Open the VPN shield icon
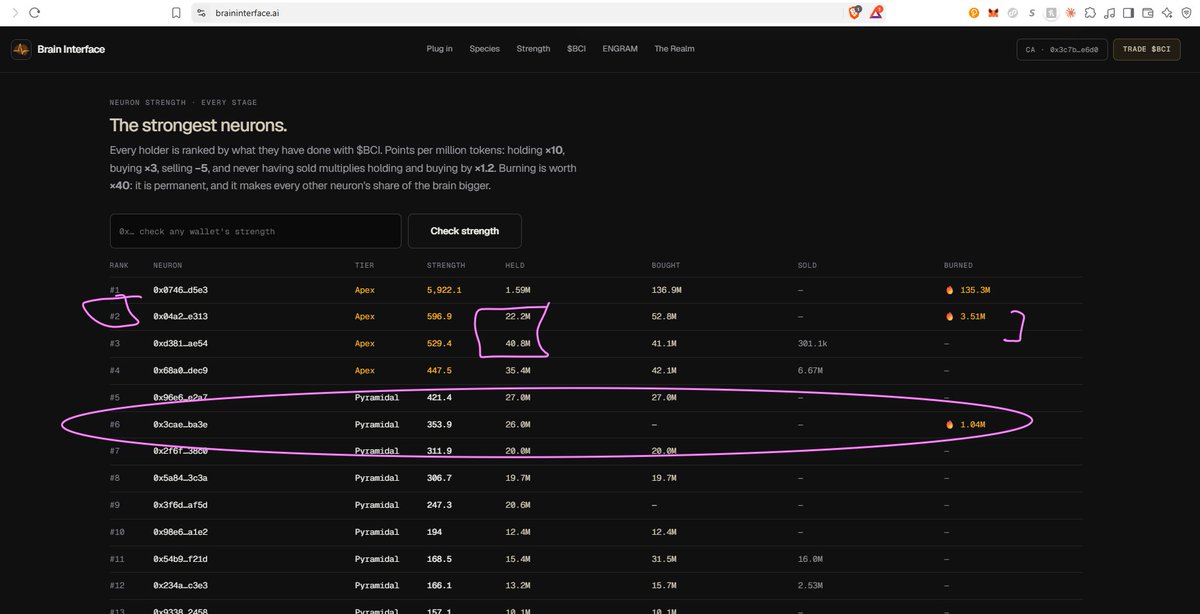The width and height of the screenshot is (1200, 614). [x=1185, y=13]
